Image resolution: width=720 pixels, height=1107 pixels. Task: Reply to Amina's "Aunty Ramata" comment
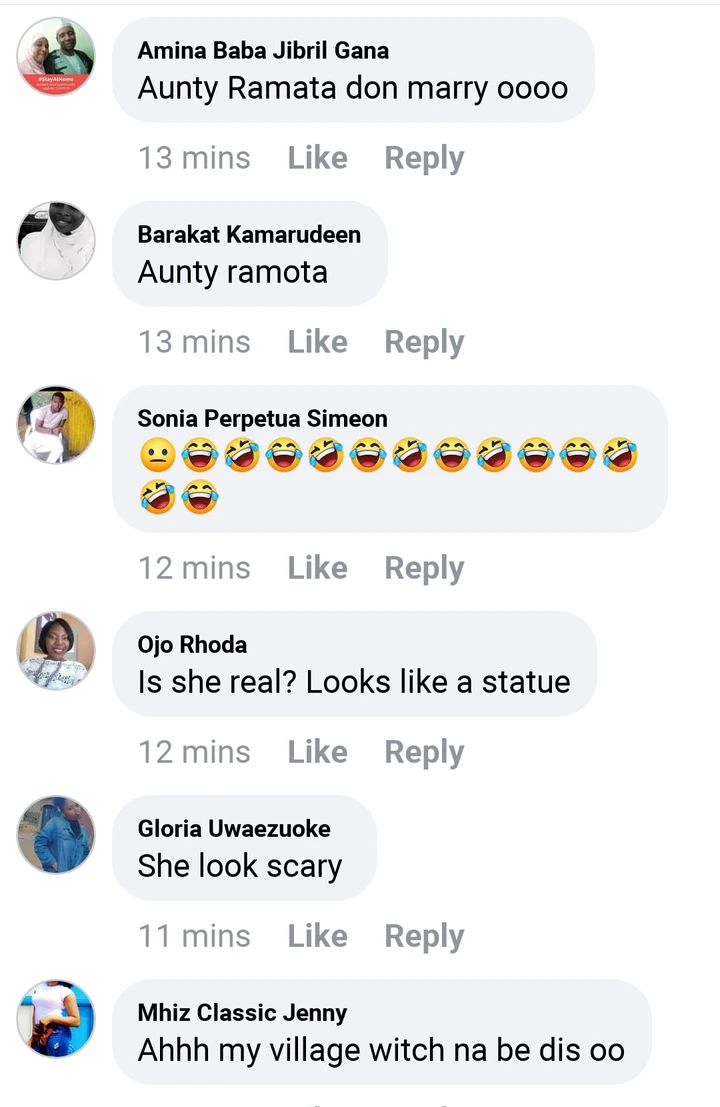(424, 158)
